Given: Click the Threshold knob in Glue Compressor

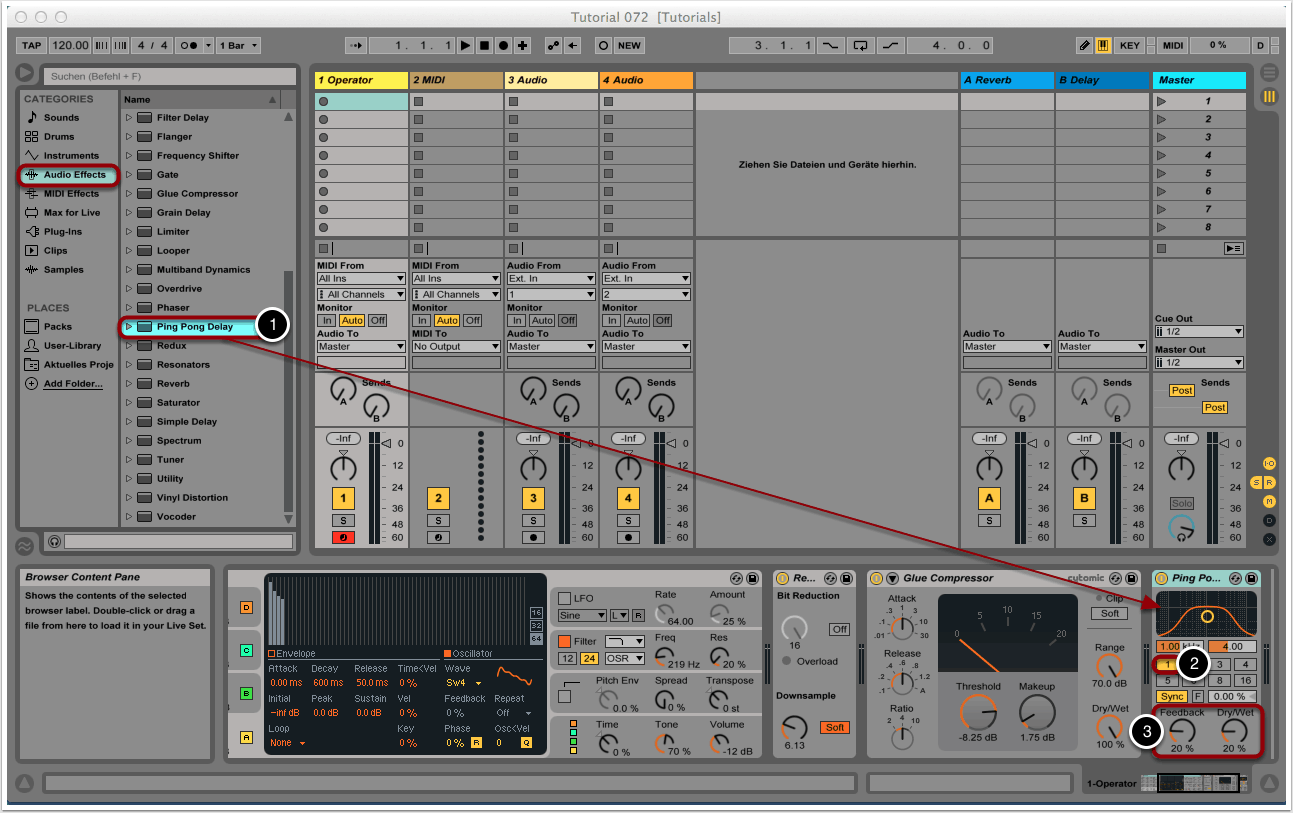Looking at the screenshot, I should [977, 712].
